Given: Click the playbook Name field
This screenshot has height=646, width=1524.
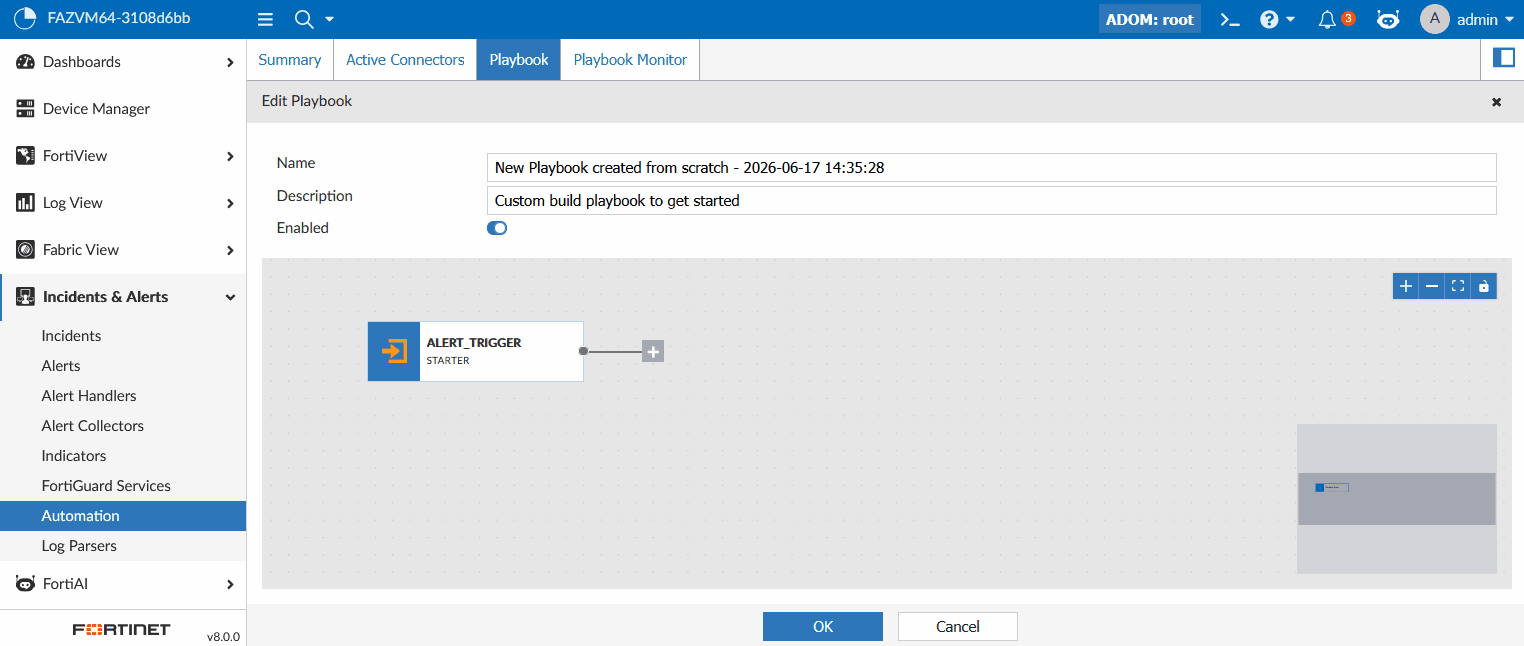Looking at the screenshot, I should 991,167.
